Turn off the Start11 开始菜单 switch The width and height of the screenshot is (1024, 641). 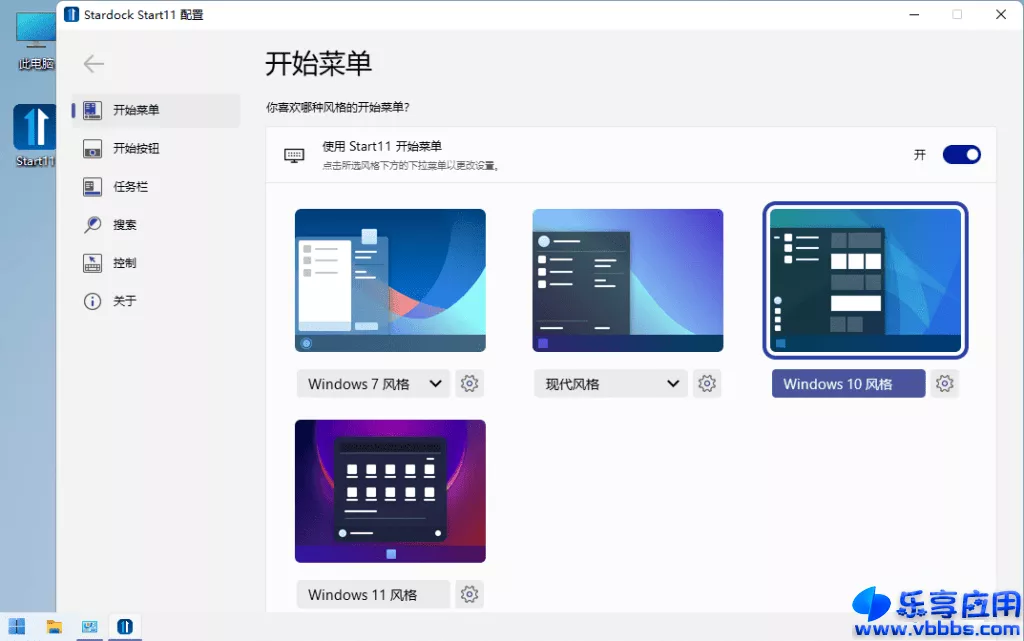961,154
